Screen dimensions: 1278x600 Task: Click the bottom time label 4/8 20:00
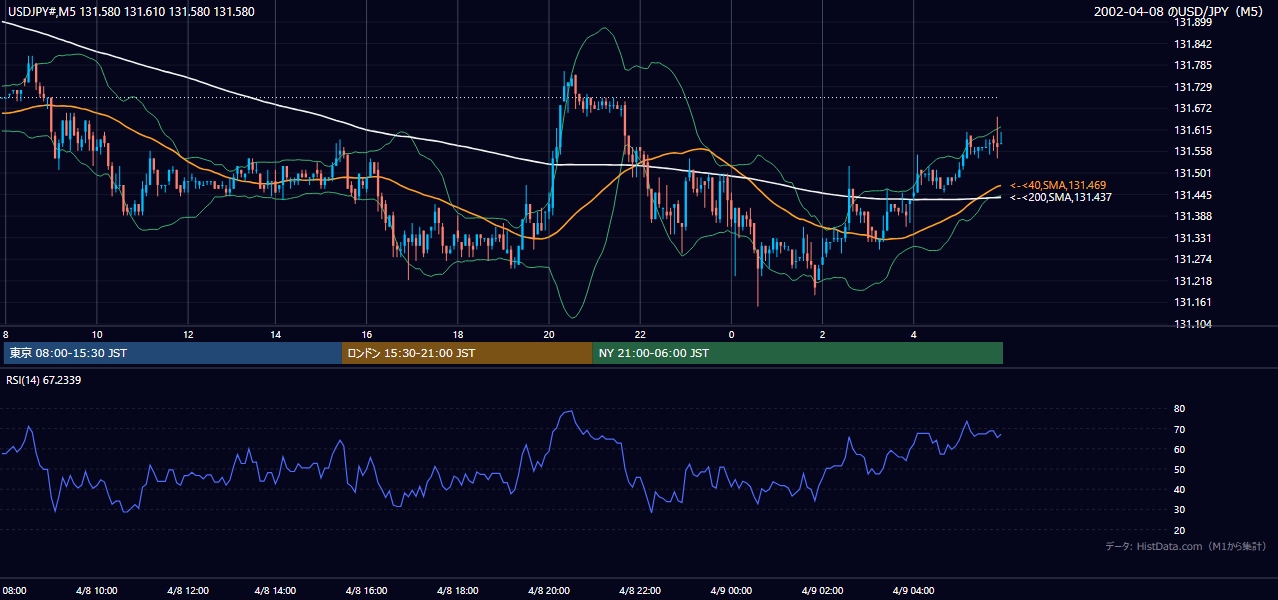[x=549, y=590]
